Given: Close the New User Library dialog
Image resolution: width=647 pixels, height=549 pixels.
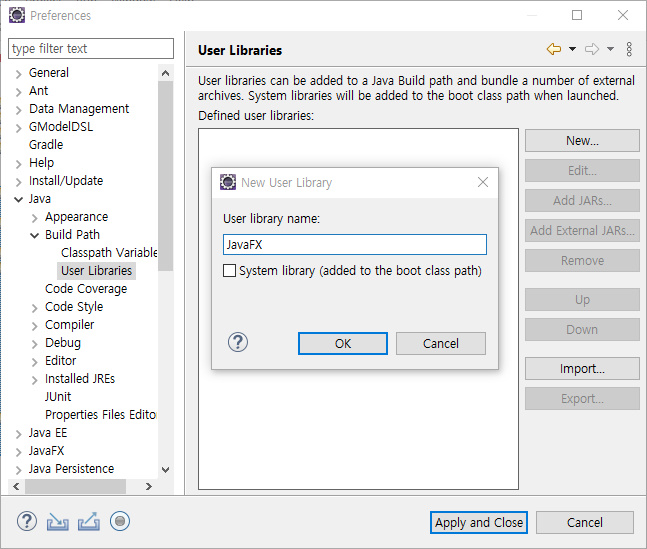Looking at the screenshot, I should pyautogui.click(x=483, y=182).
